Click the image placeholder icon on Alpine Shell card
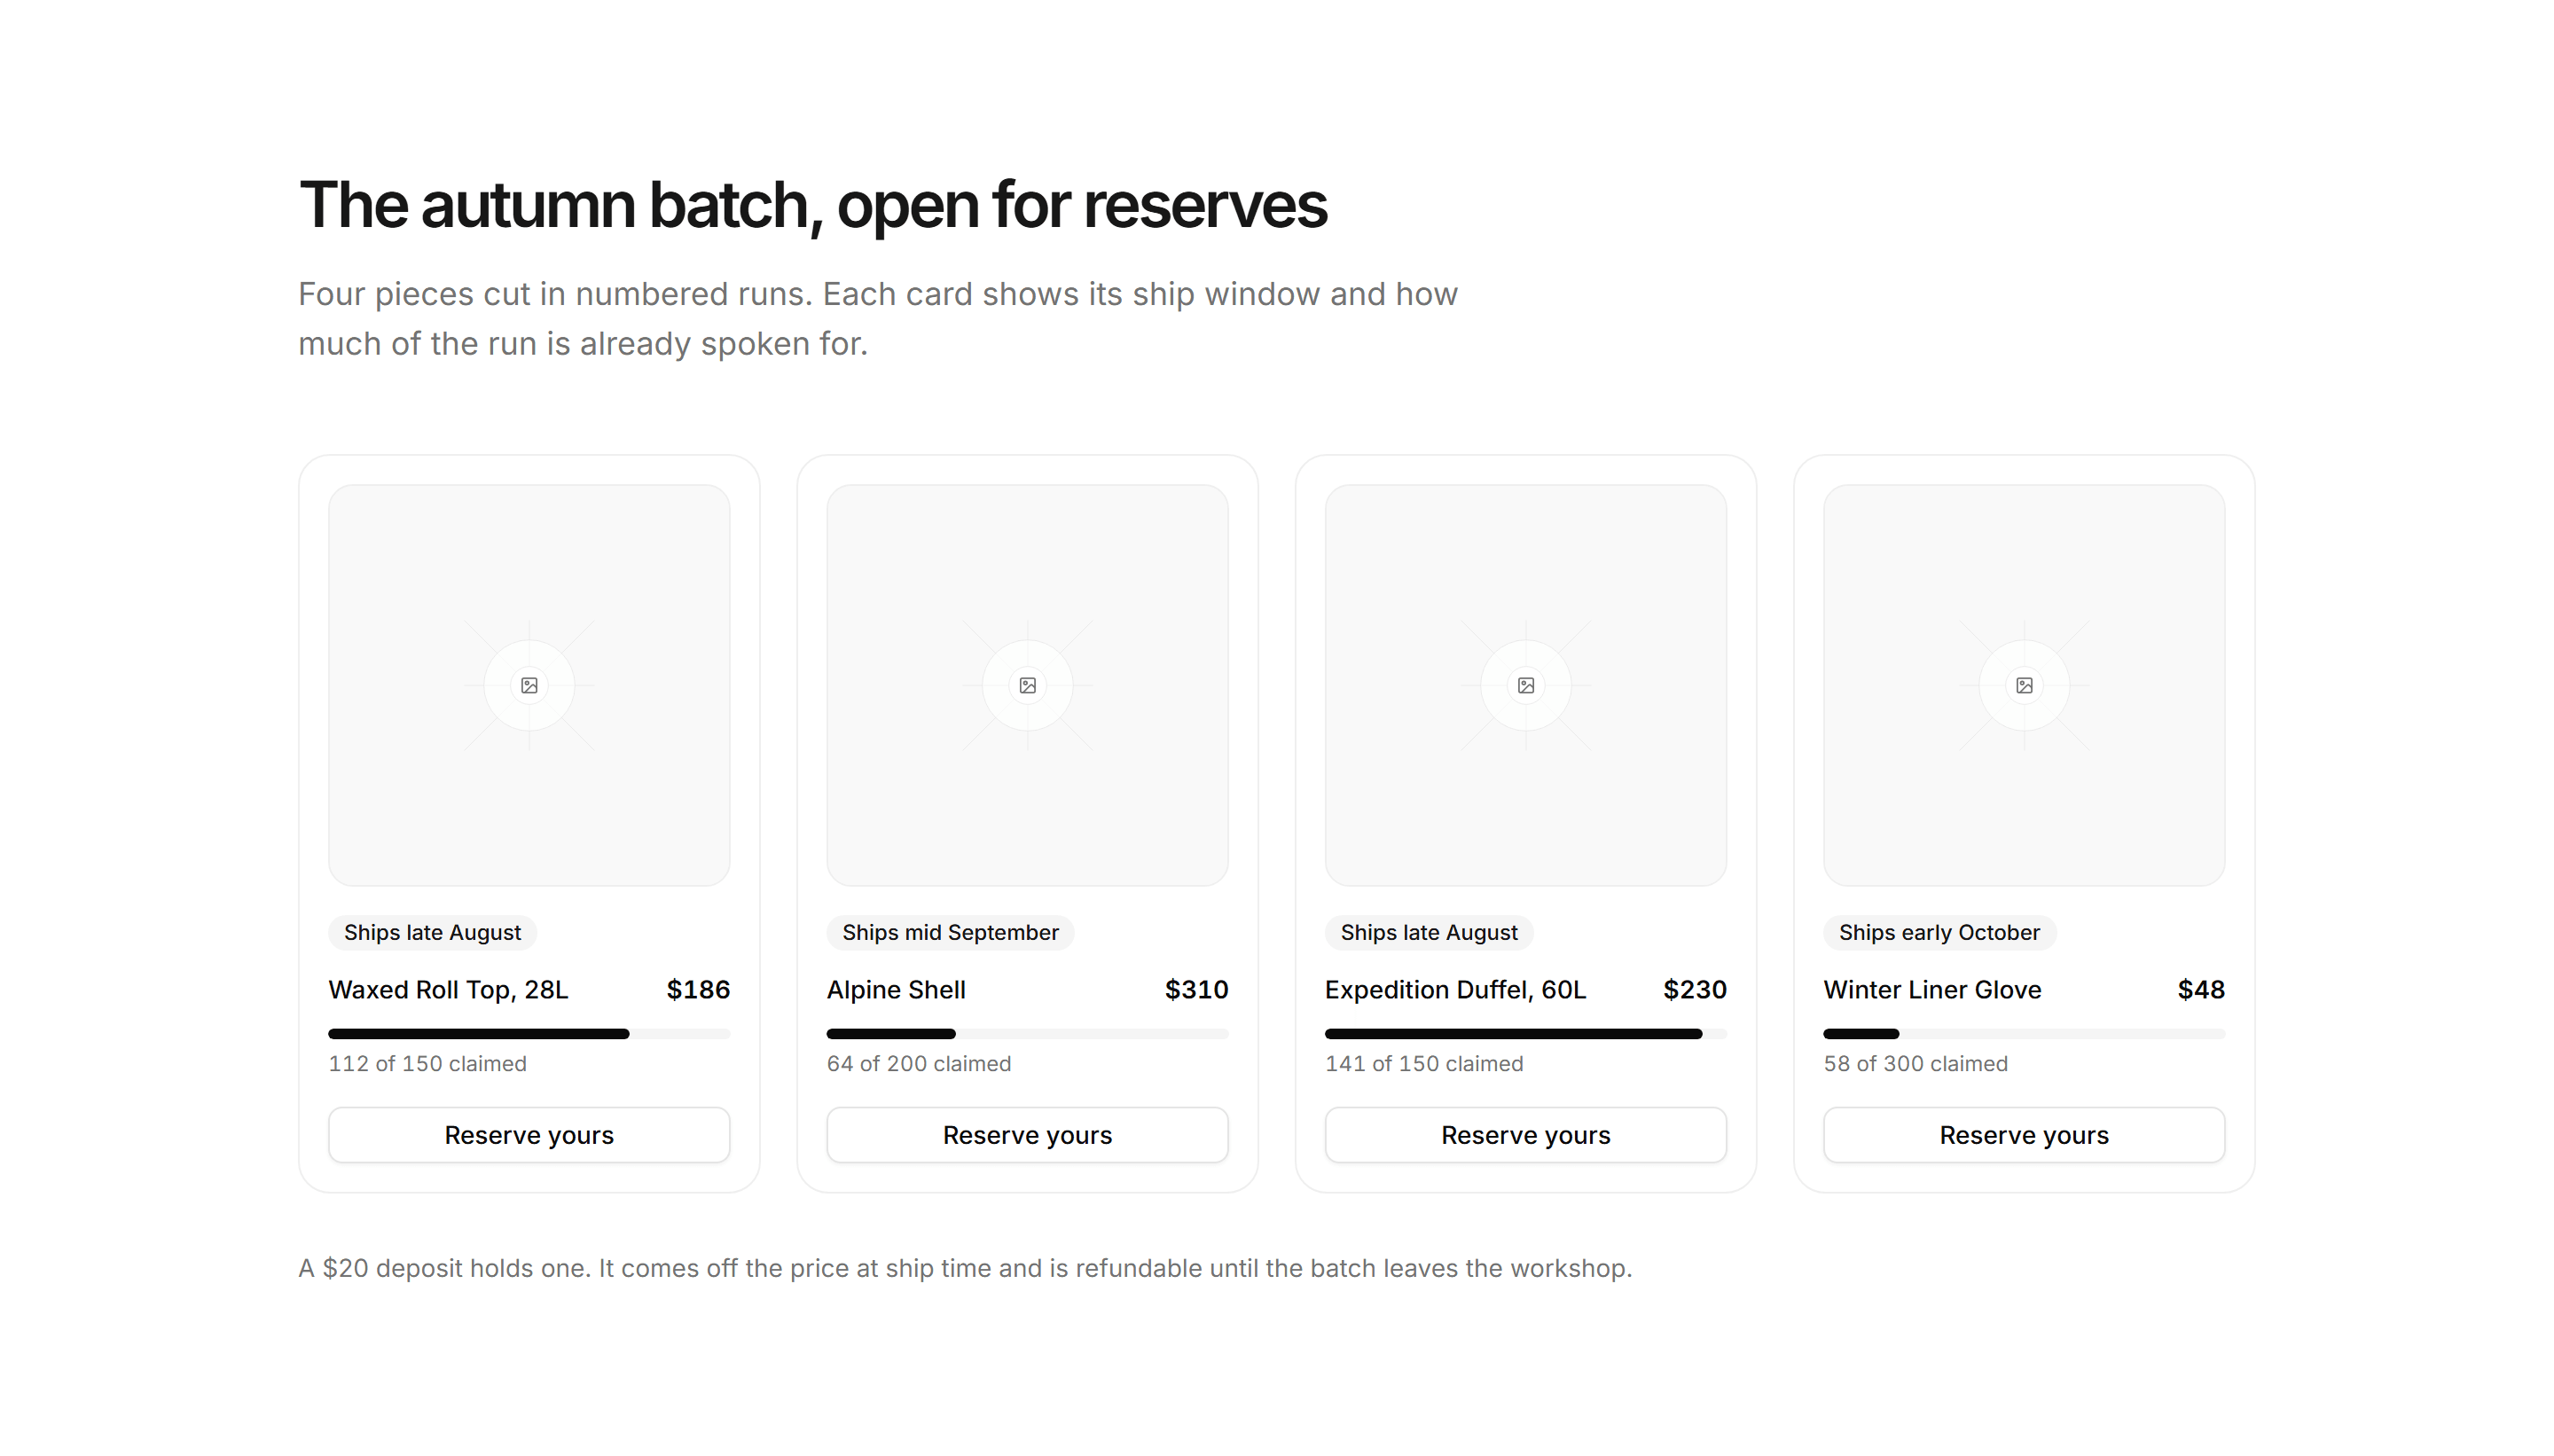The image size is (2554, 1456). pyautogui.click(x=1027, y=685)
